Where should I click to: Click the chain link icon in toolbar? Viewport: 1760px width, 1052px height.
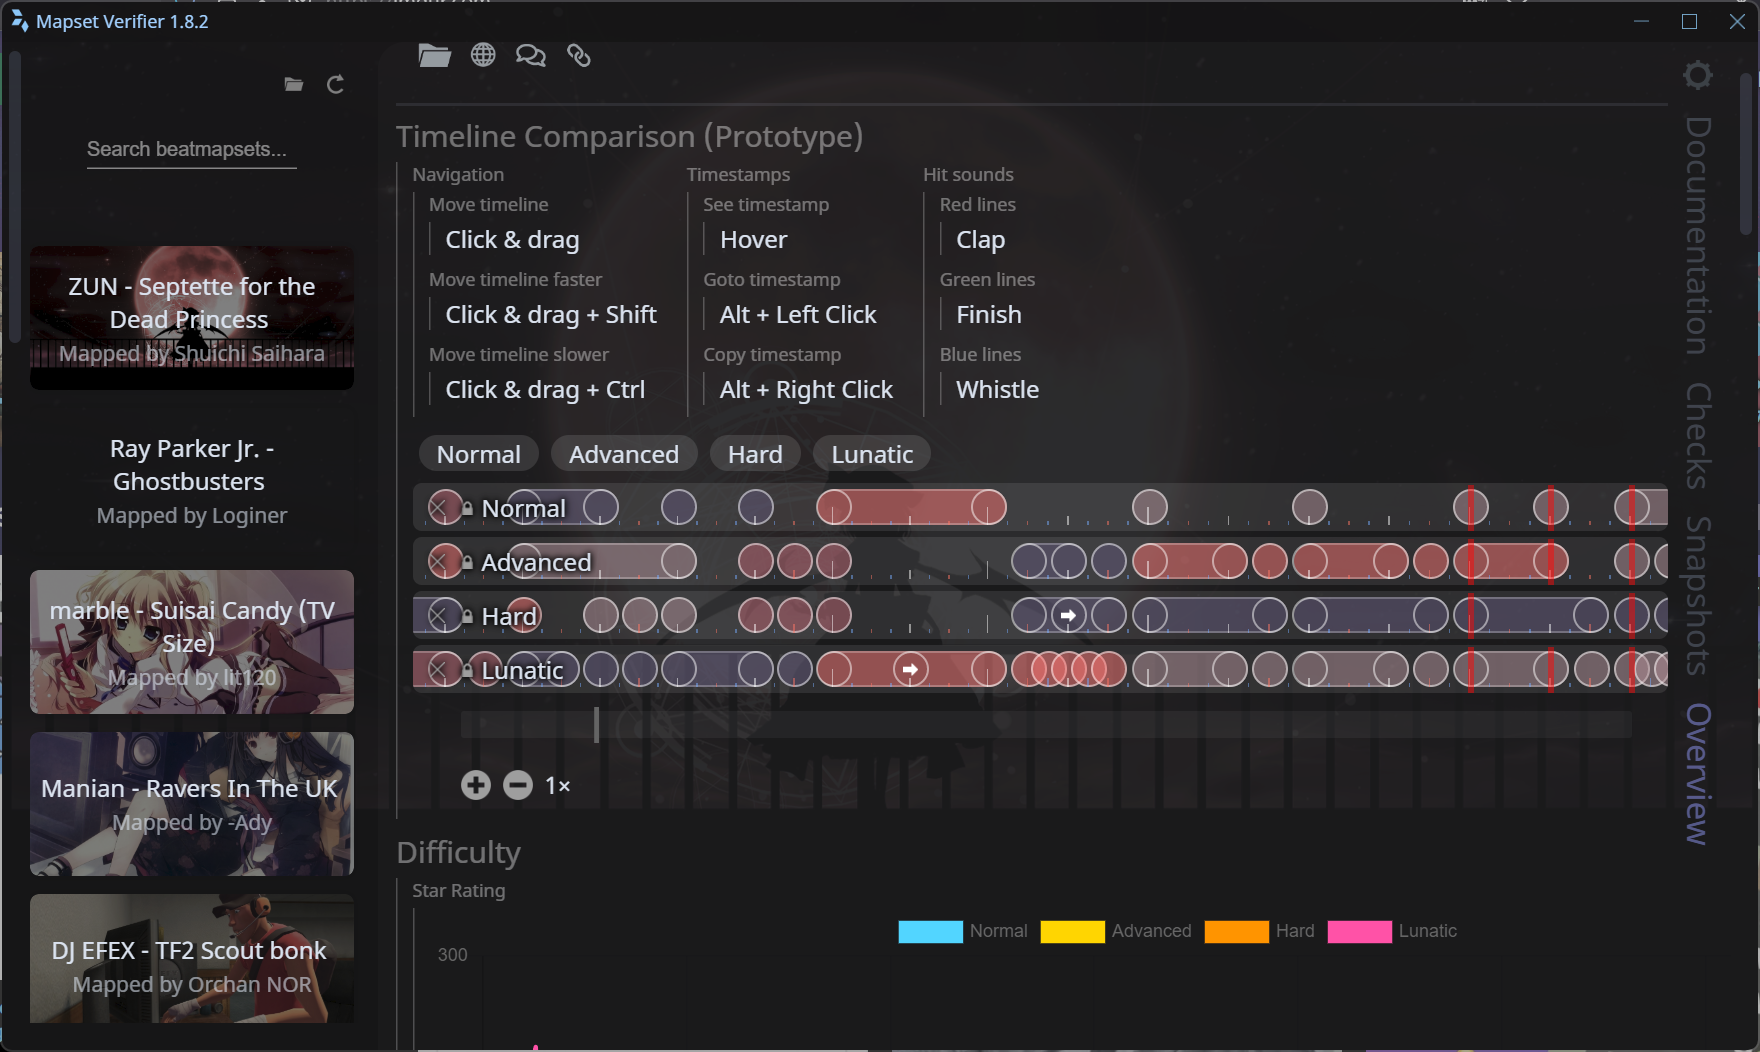[x=579, y=56]
